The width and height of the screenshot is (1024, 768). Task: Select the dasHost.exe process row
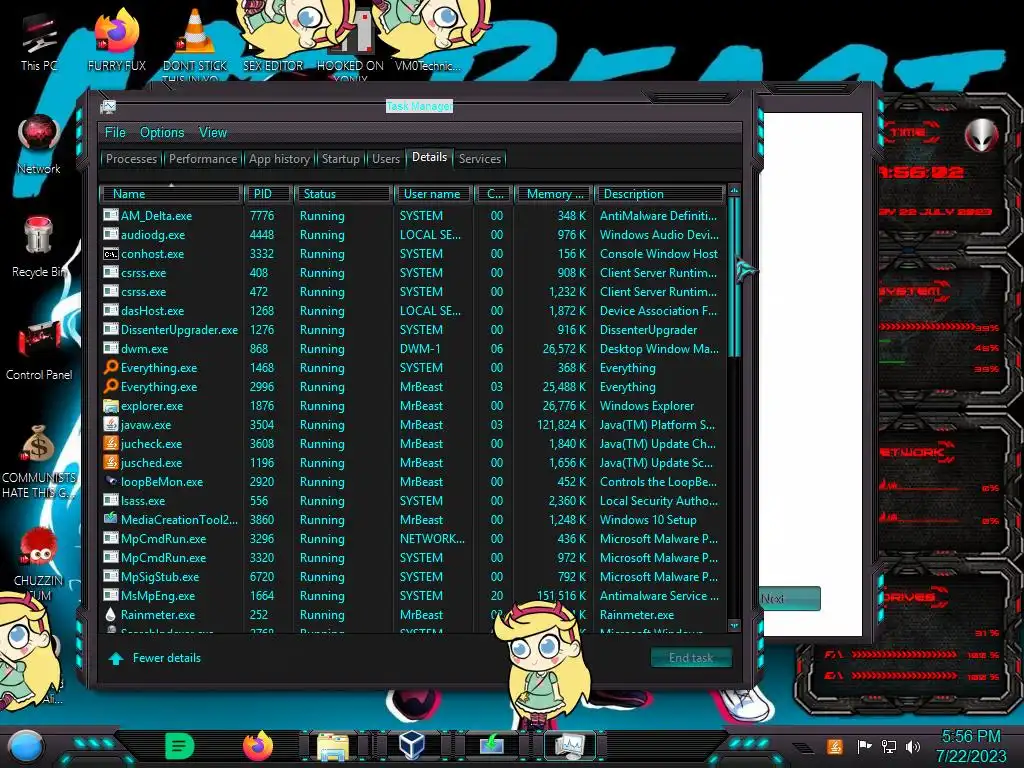pyautogui.click(x=413, y=311)
